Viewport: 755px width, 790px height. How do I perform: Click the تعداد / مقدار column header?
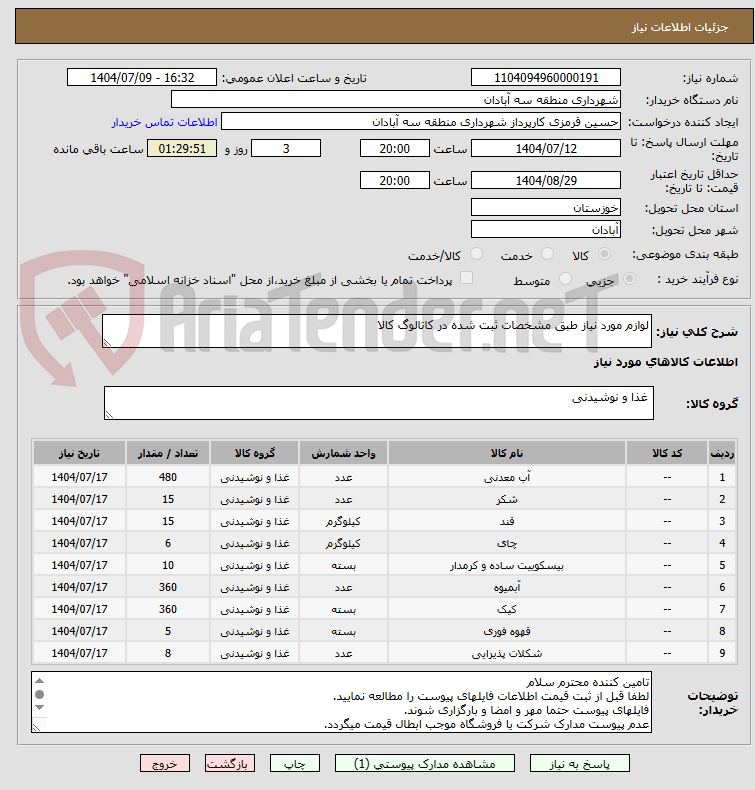click(x=168, y=453)
